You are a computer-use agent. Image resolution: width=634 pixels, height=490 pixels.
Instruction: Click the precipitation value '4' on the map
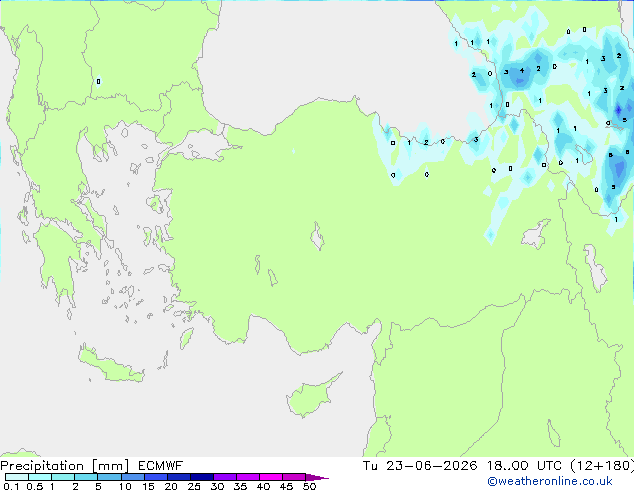(522, 70)
